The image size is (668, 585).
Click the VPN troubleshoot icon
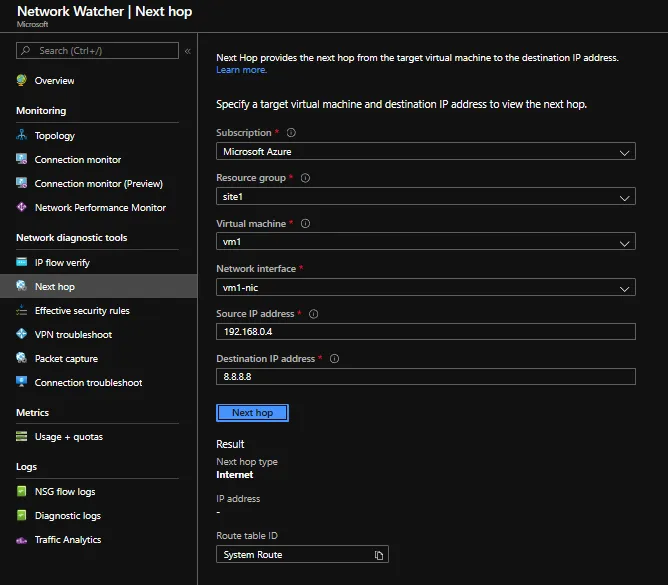[22, 334]
